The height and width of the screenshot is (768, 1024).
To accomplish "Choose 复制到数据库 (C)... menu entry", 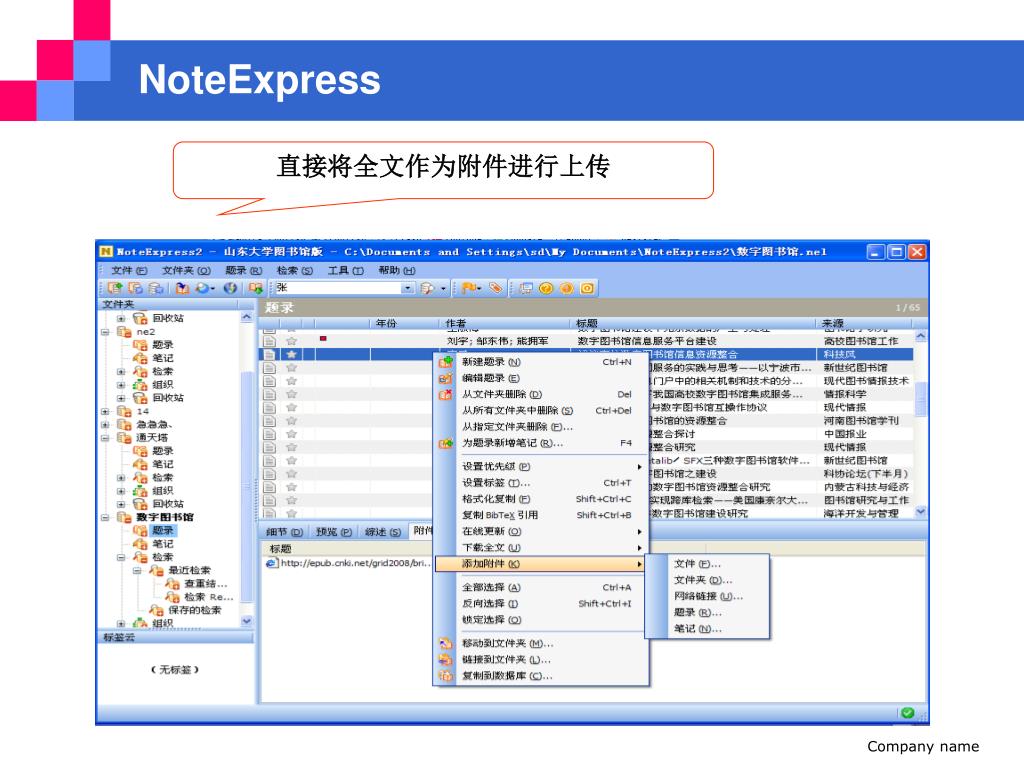I will (x=541, y=676).
